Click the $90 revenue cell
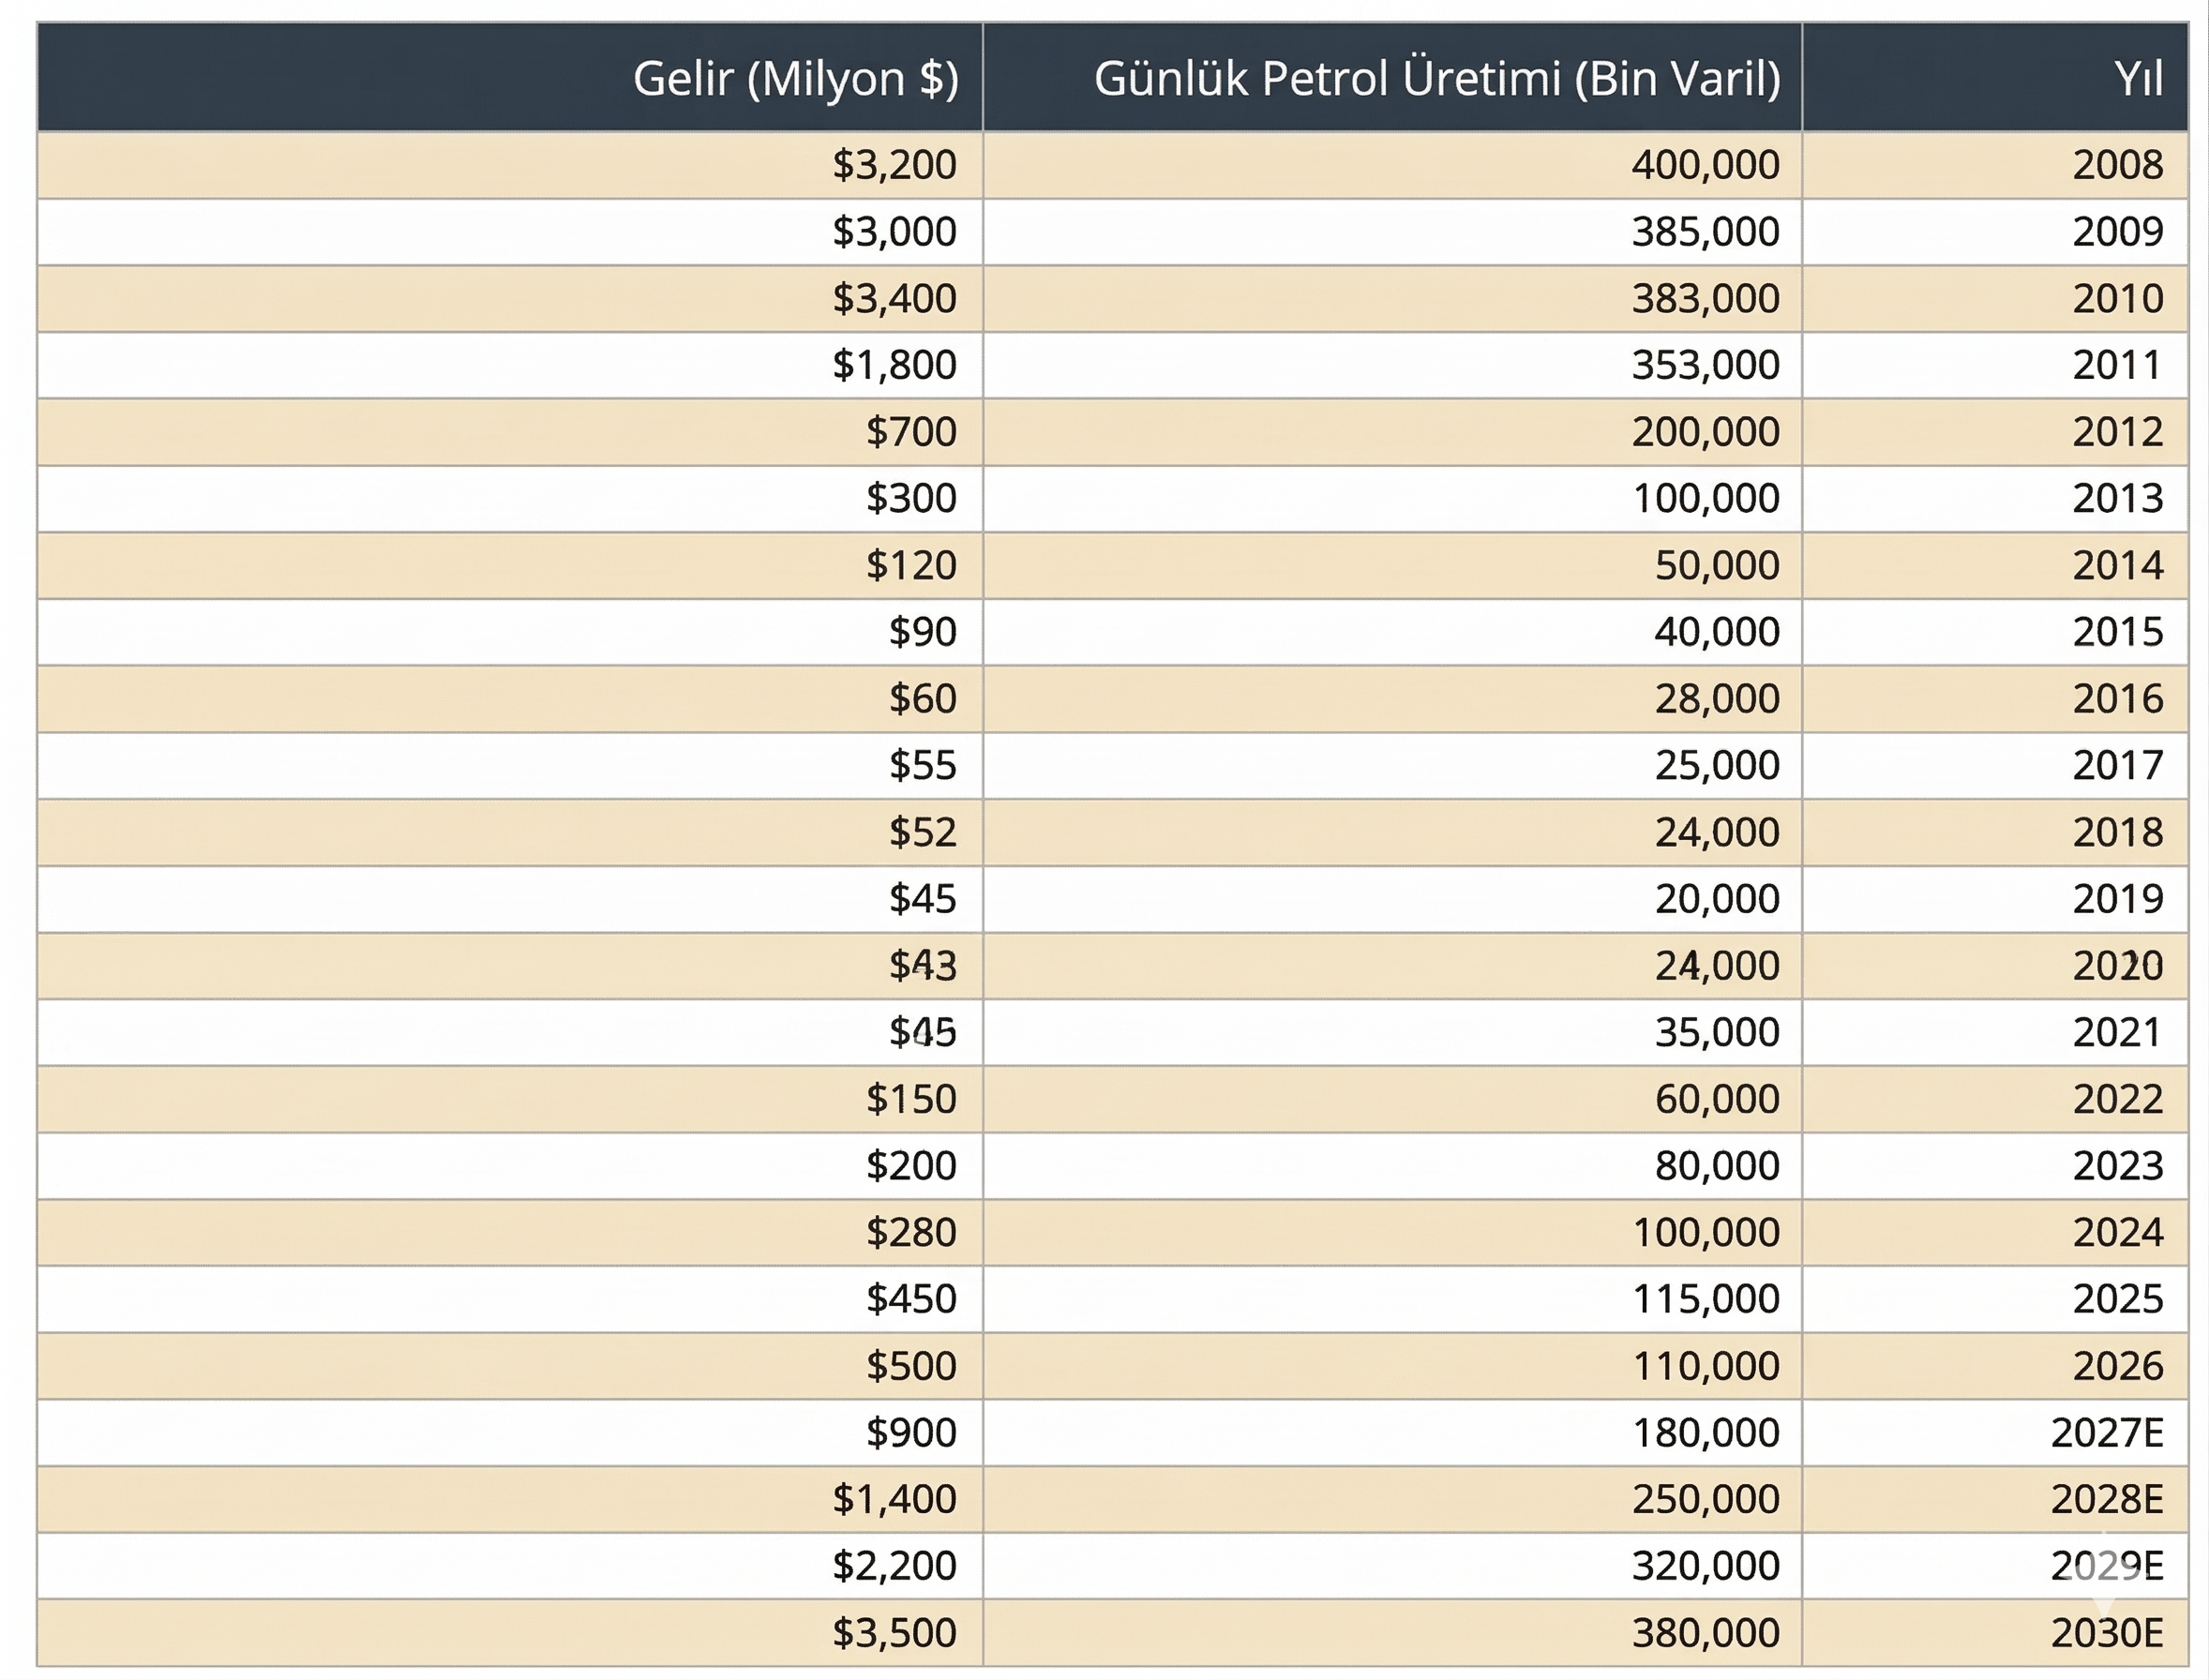 point(922,631)
